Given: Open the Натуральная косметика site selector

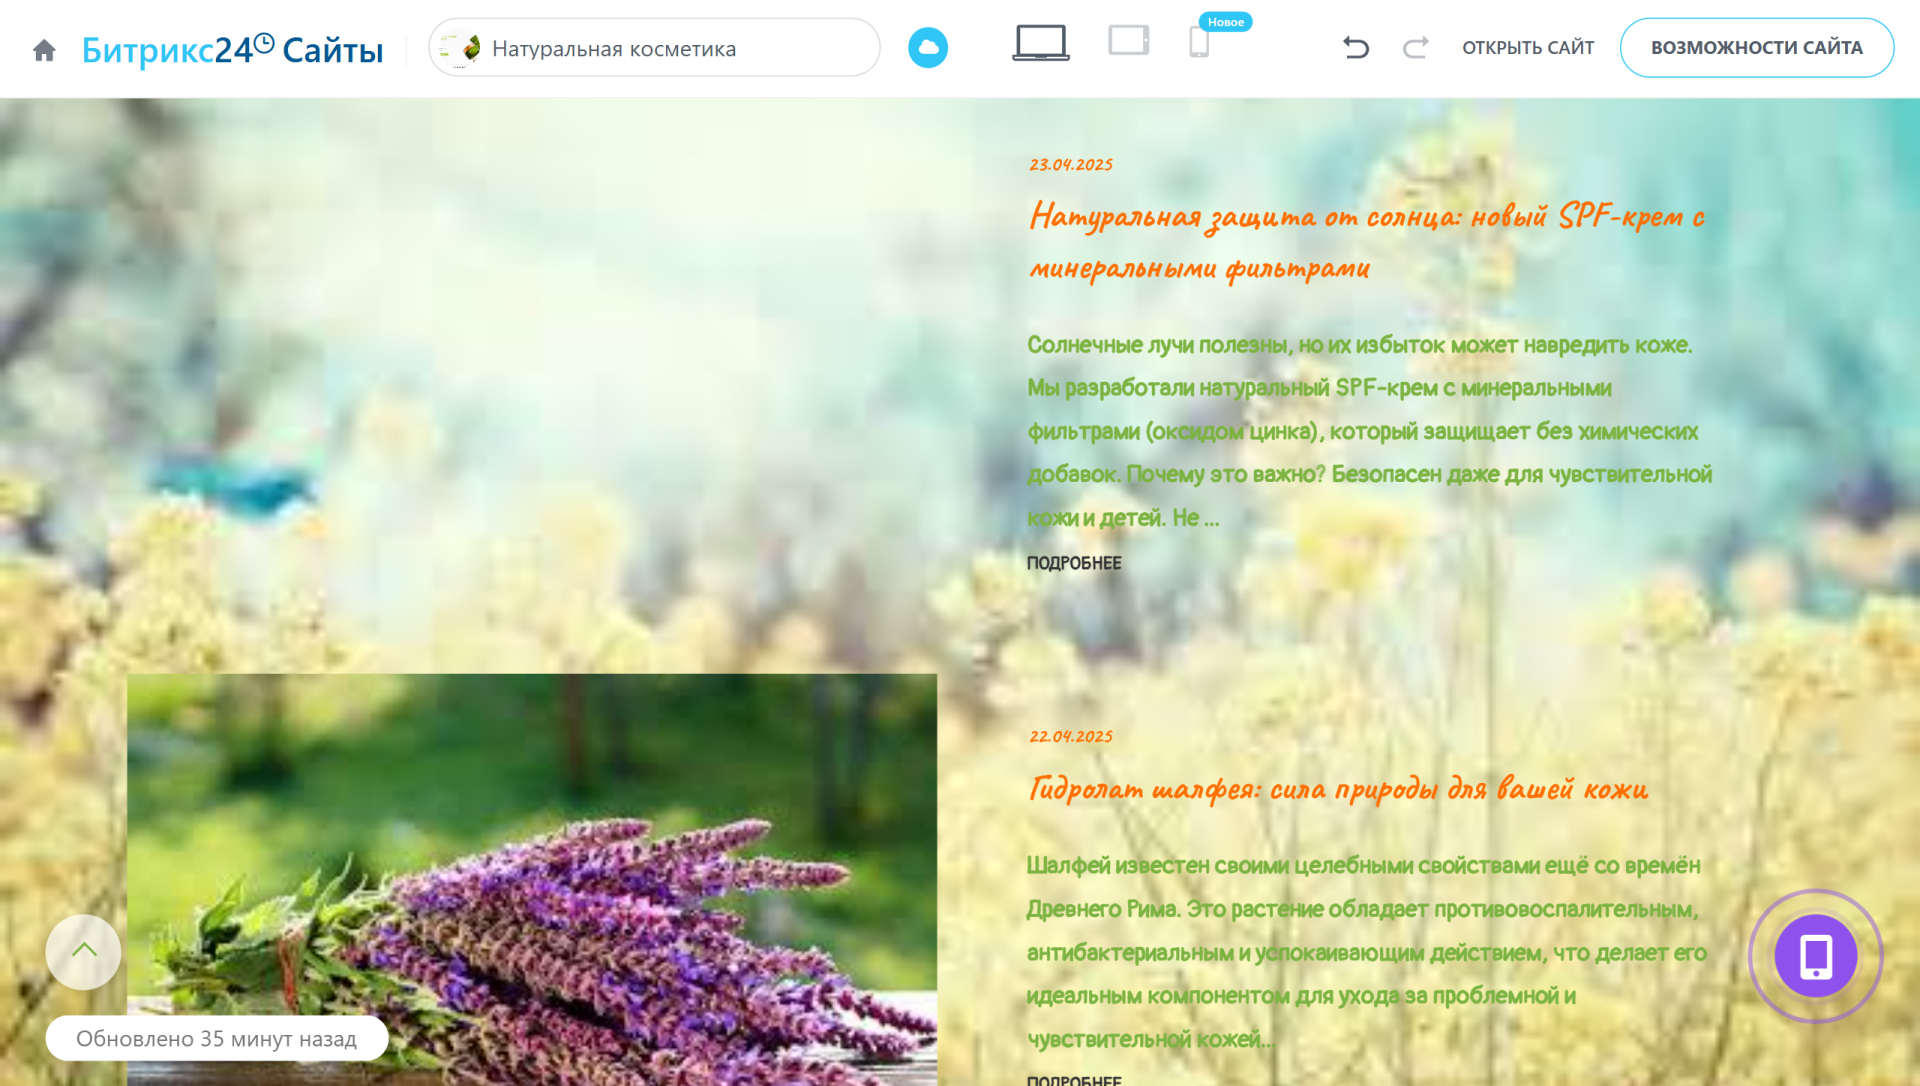Looking at the screenshot, I should pos(654,48).
